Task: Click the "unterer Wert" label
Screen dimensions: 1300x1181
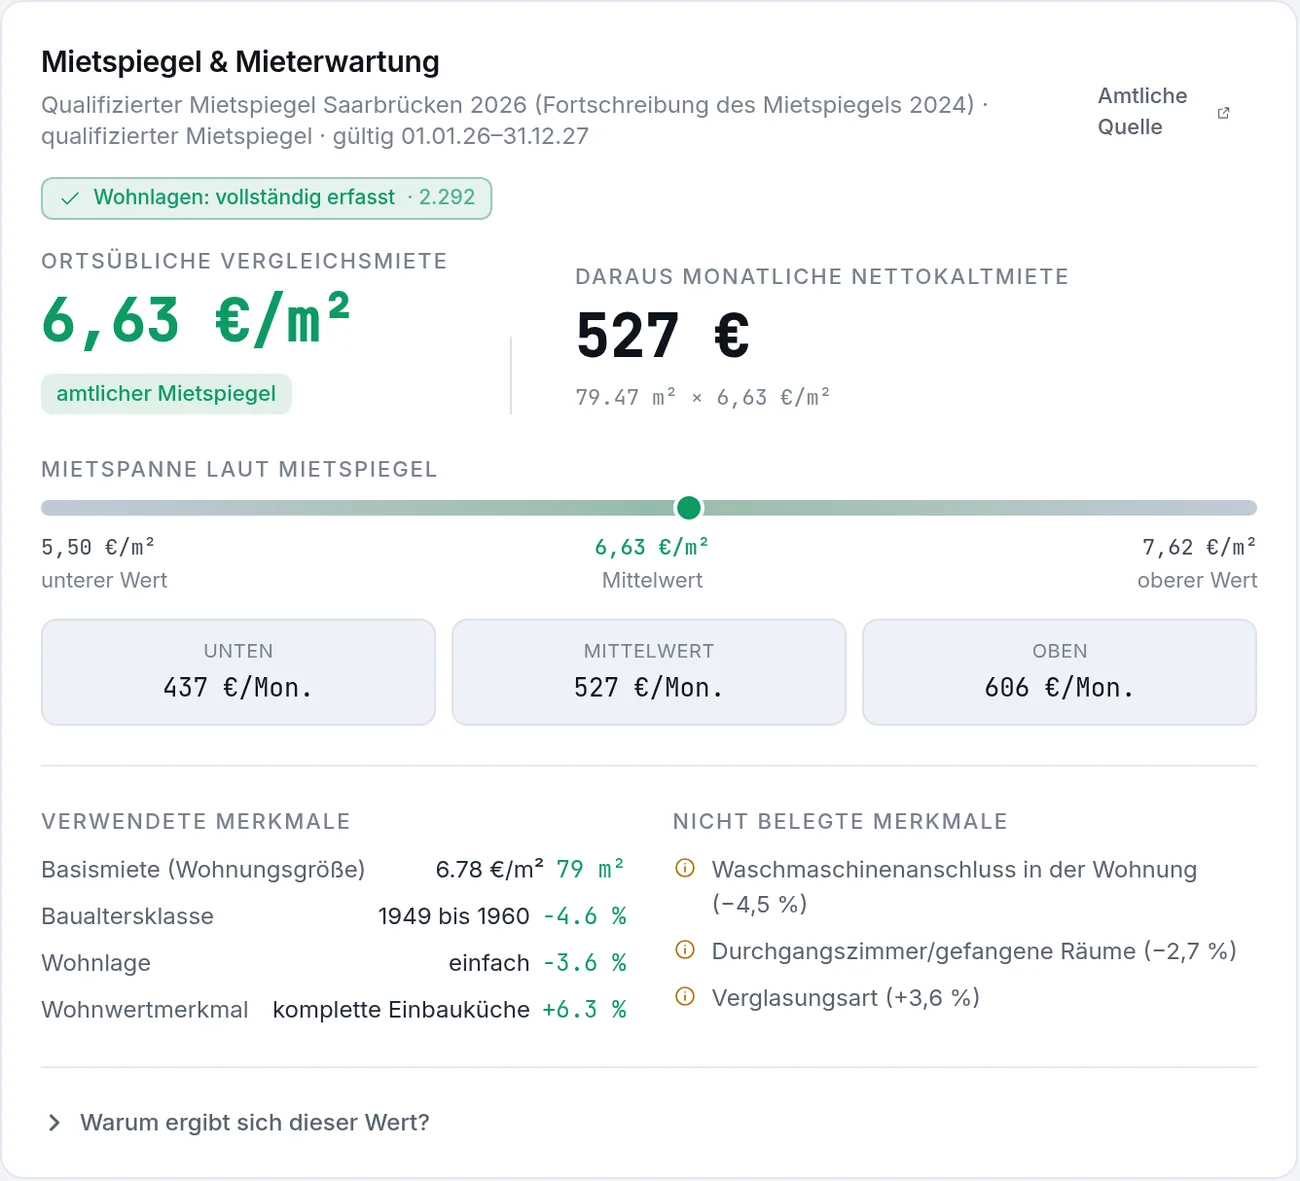Action: coord(104,580)
